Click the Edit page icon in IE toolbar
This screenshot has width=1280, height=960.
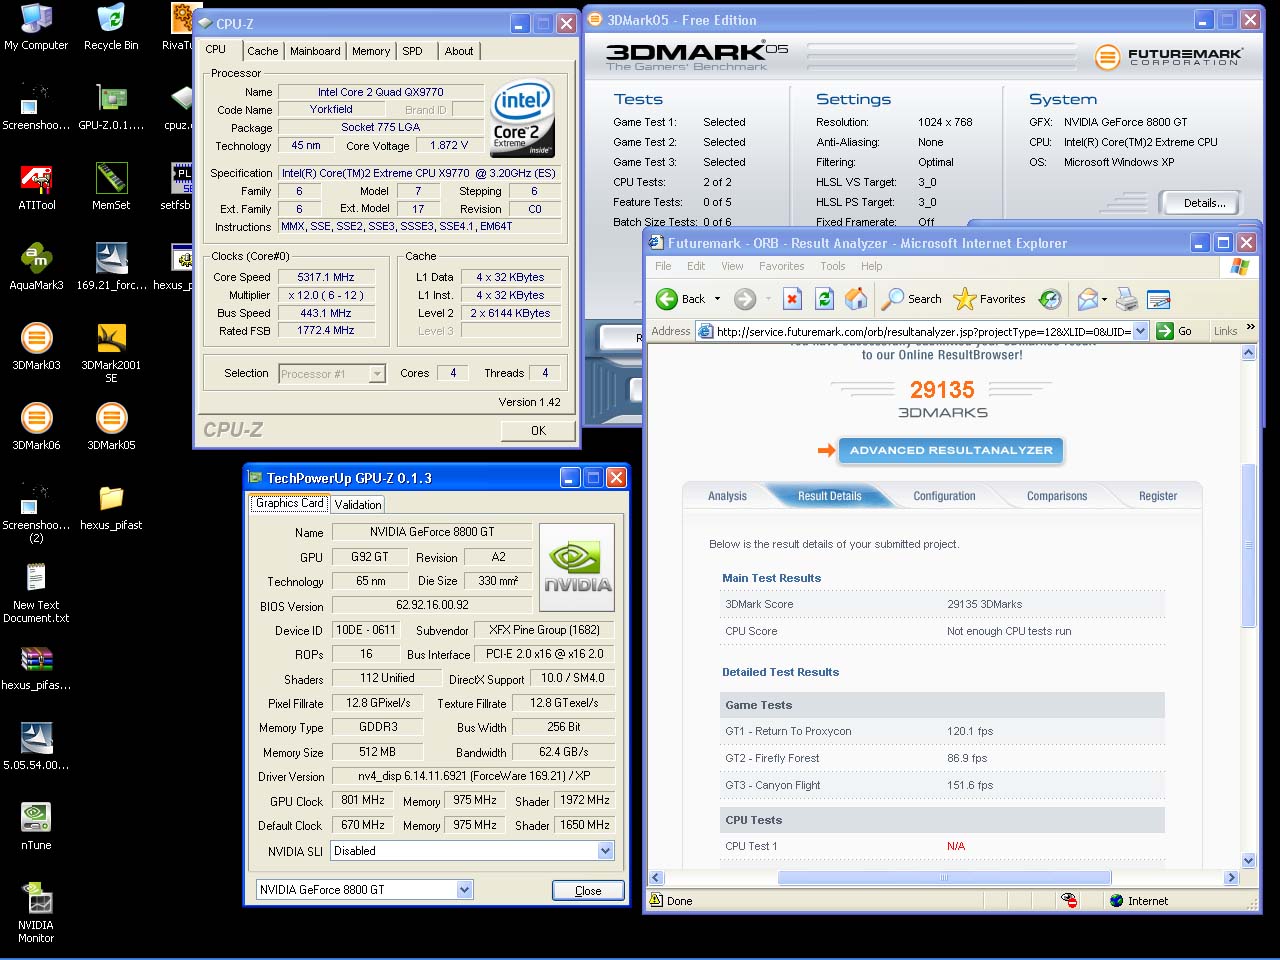(x=1159, y=299)
